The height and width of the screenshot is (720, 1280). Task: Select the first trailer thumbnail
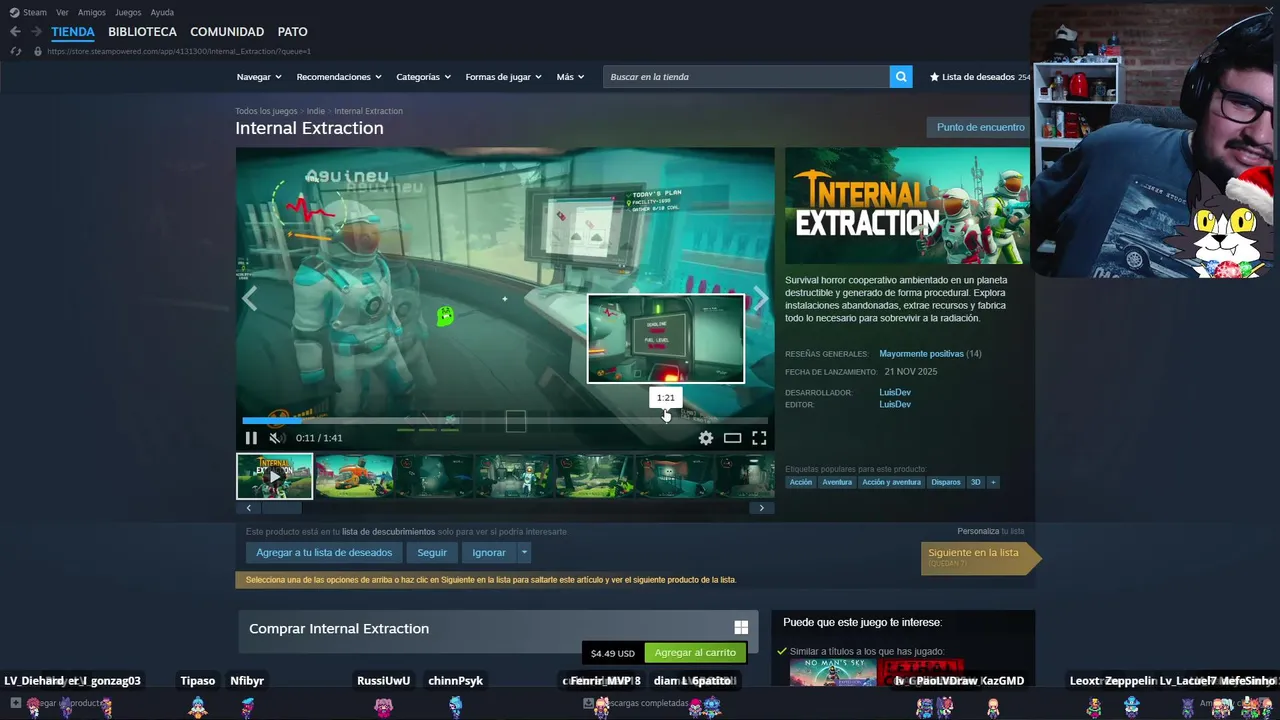pyautogui.click(x=274, y=476)
